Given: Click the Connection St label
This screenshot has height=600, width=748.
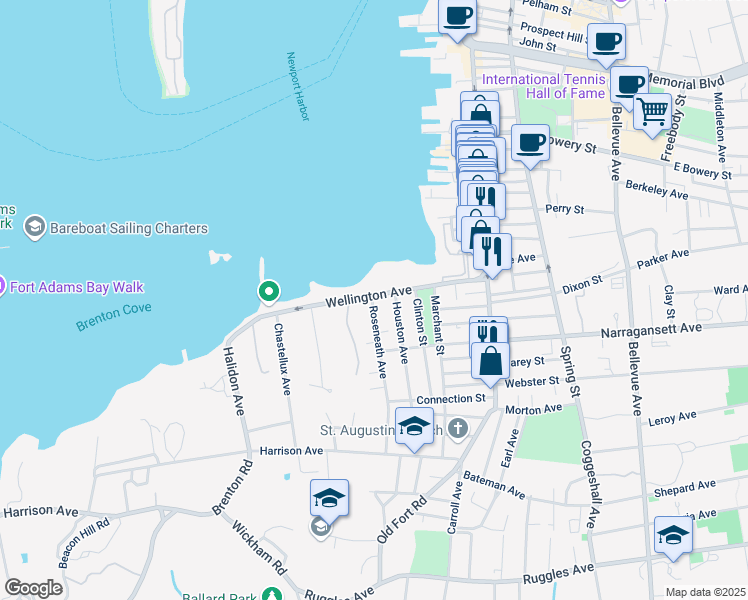Looking at the screenshot, I should (451, 399).
